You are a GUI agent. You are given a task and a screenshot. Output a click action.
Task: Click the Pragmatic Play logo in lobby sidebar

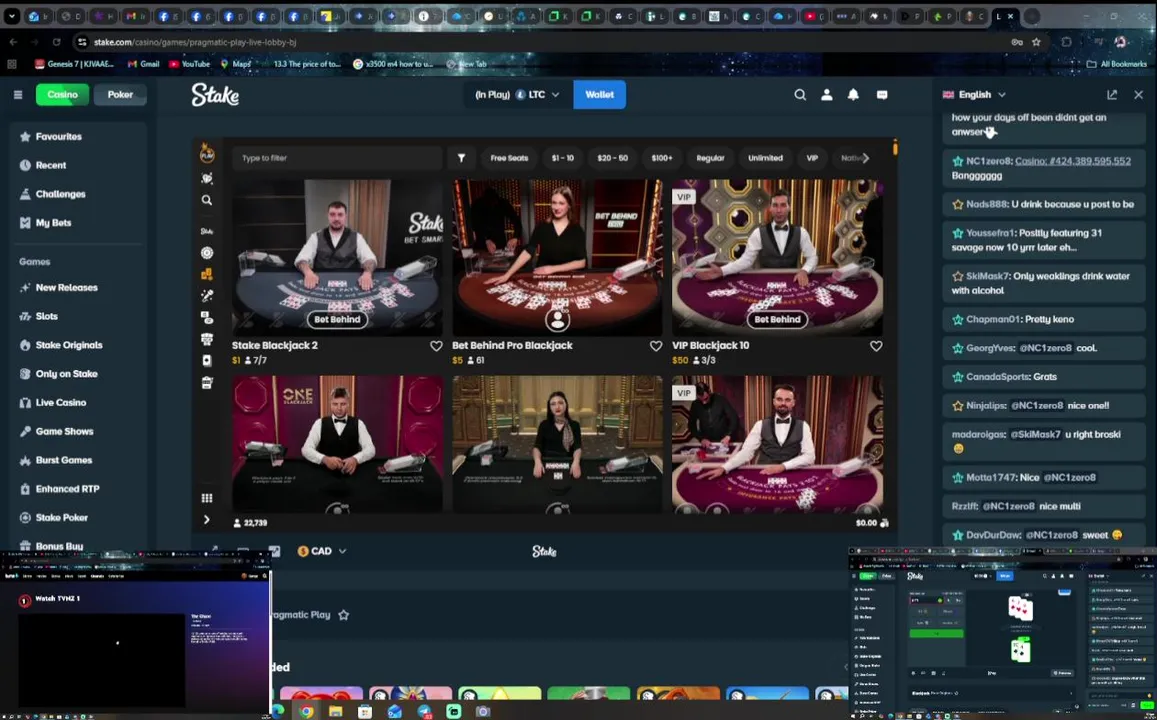[207, 153]
